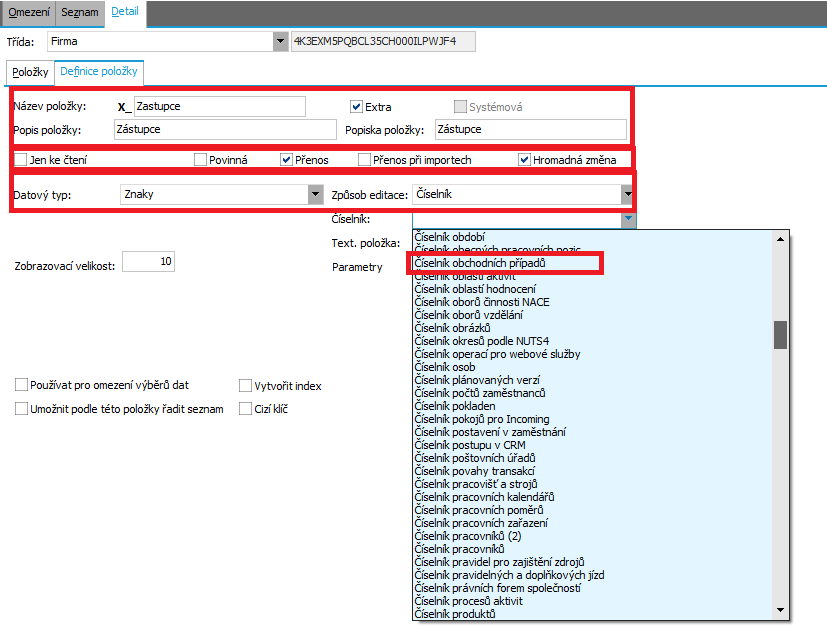827x627 pixels.
Task: Select the Položky subtab
Action: 29,73
